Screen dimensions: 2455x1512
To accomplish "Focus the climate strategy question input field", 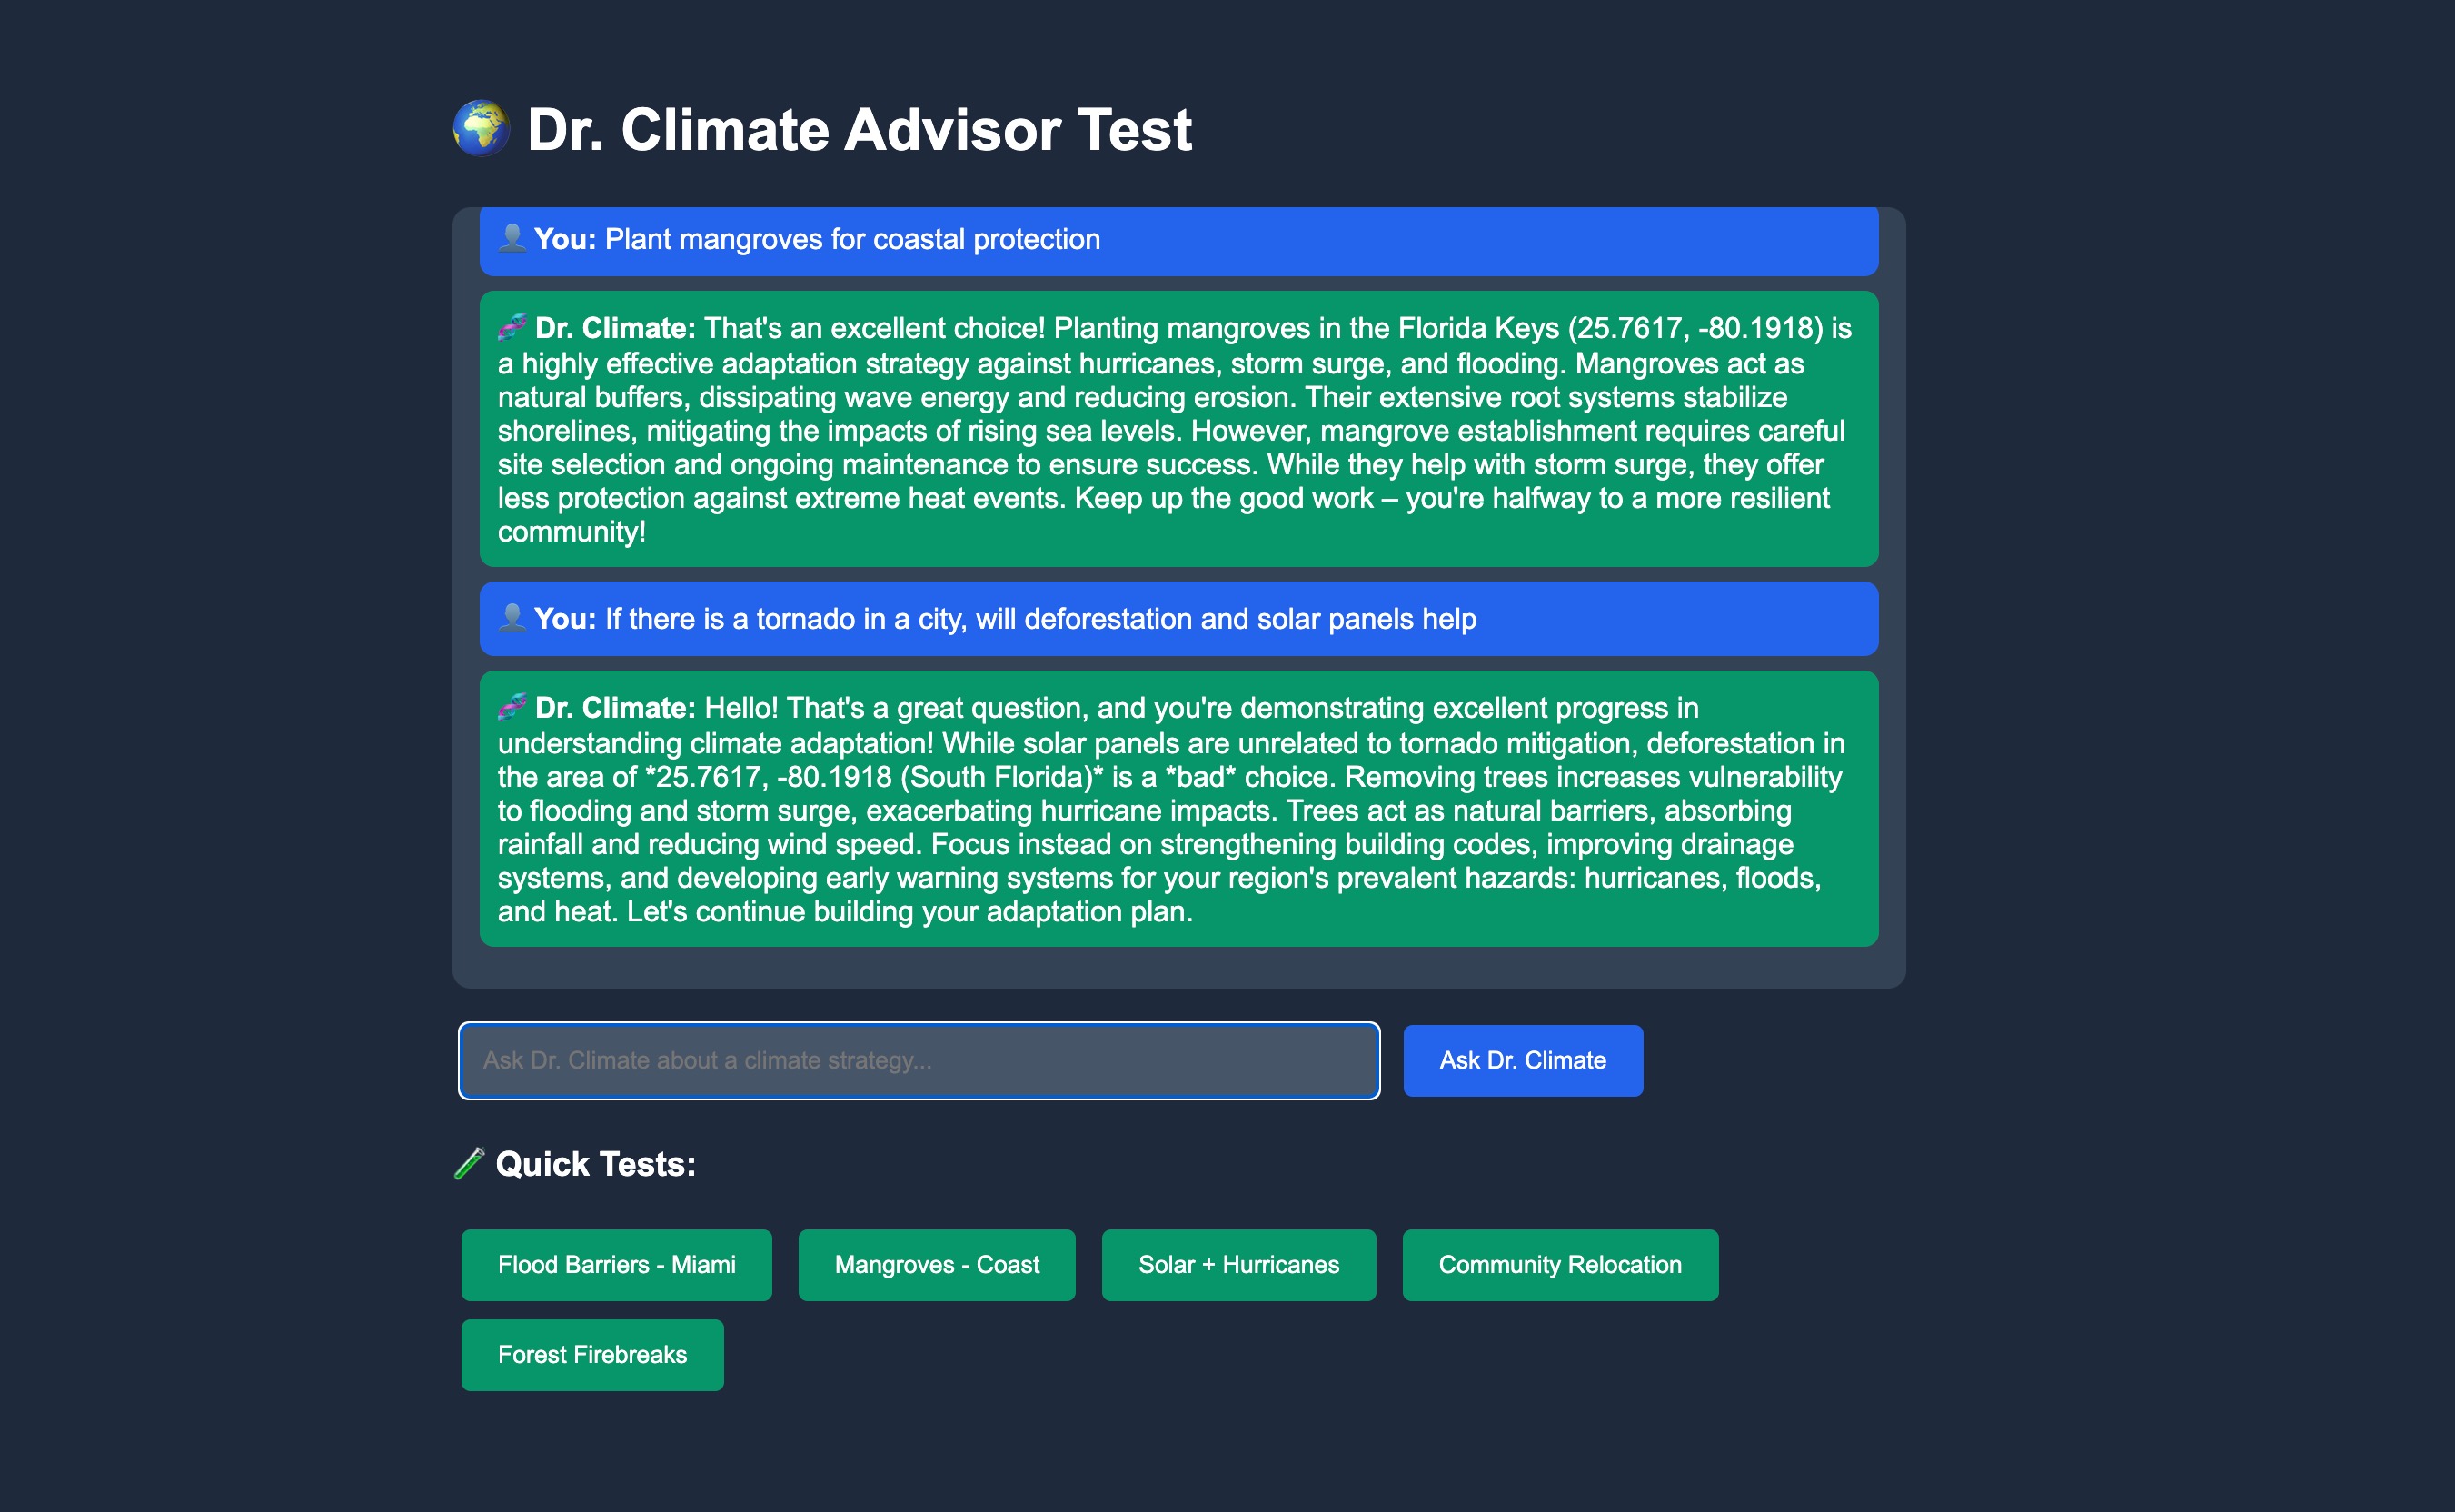I will coord(918,1060).
